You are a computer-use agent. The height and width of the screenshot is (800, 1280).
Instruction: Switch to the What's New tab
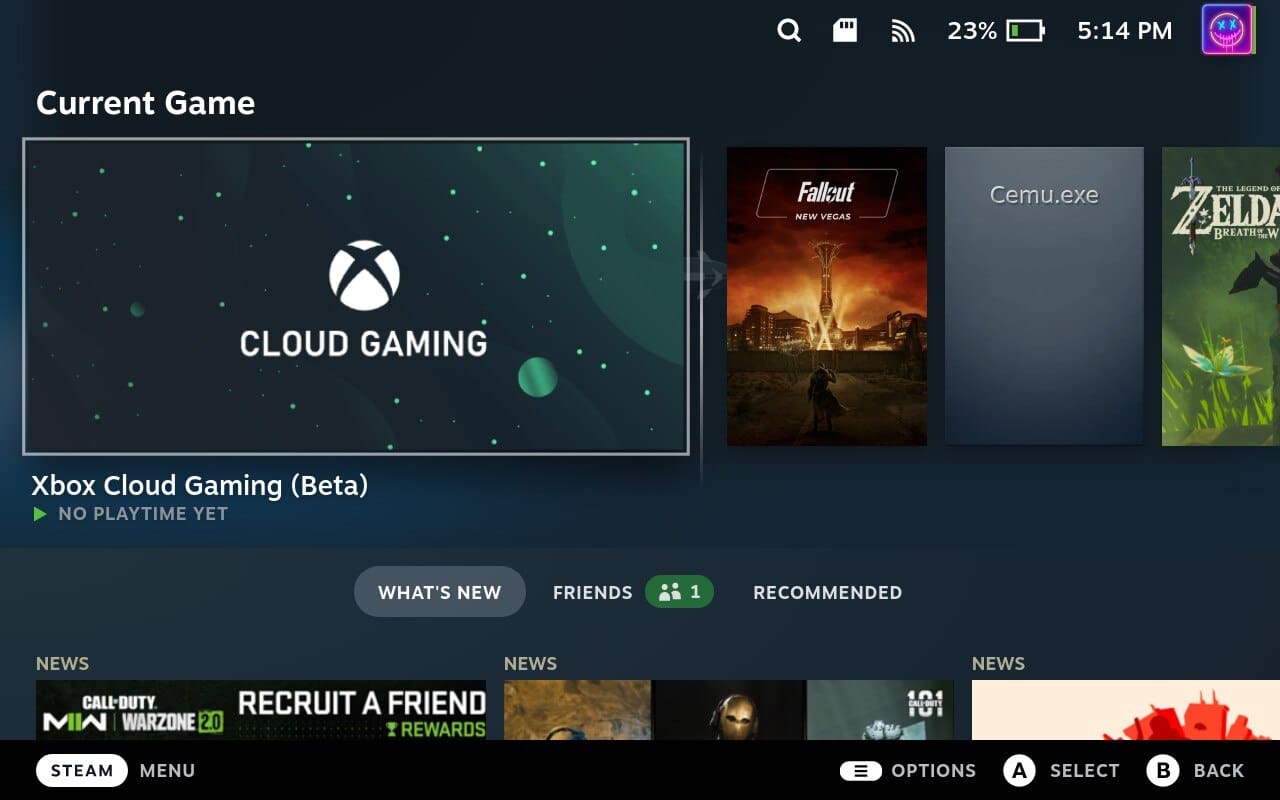point(440,592)
